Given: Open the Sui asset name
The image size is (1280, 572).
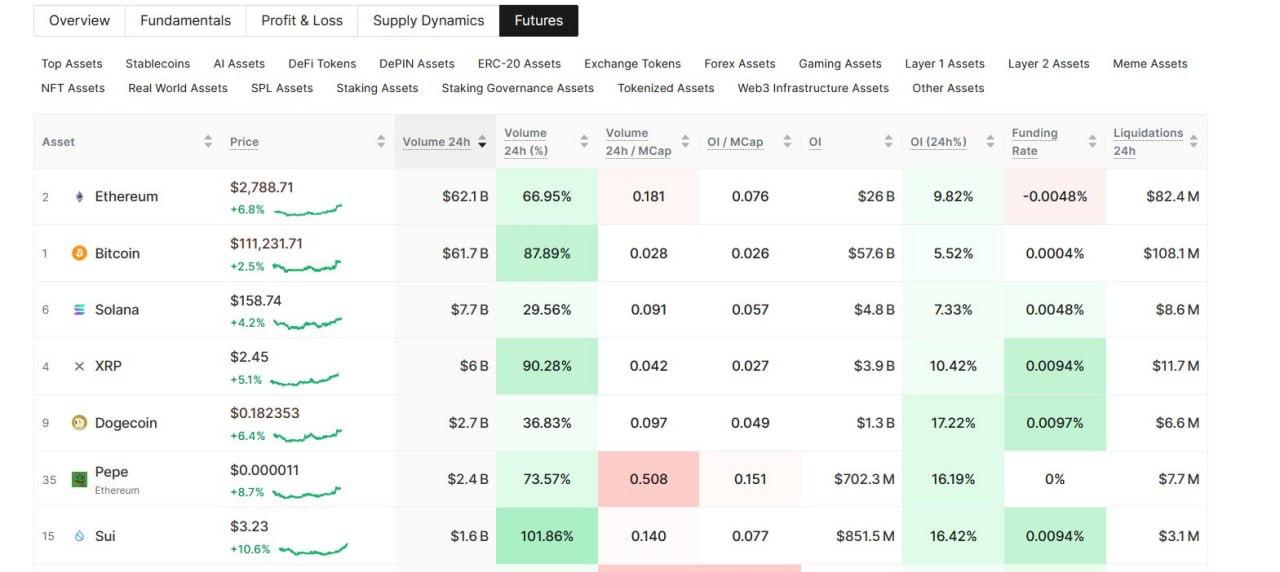Looking at the screenshot, I should point(105,536).
